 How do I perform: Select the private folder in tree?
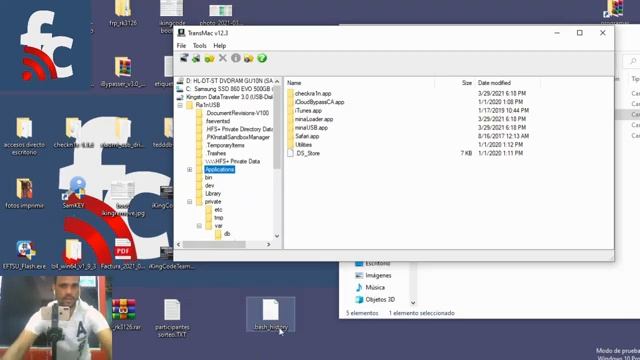pos(213,202)
